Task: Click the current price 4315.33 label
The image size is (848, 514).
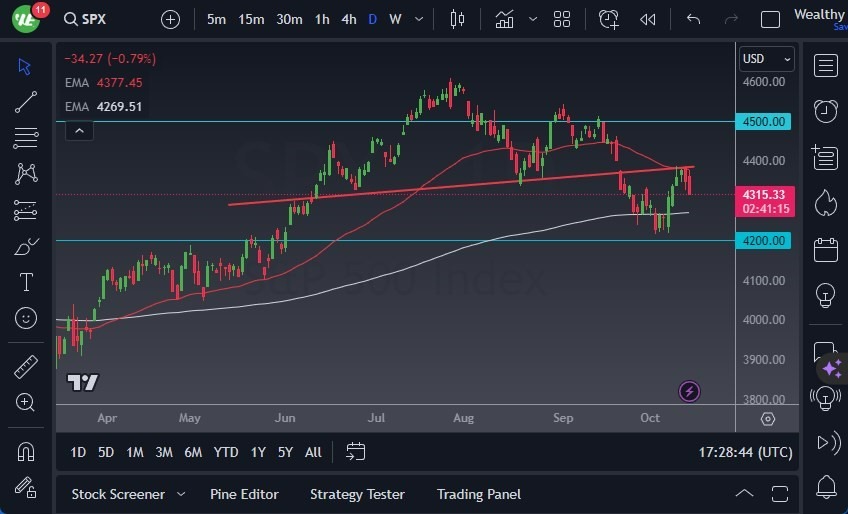Action: [765, 201]
